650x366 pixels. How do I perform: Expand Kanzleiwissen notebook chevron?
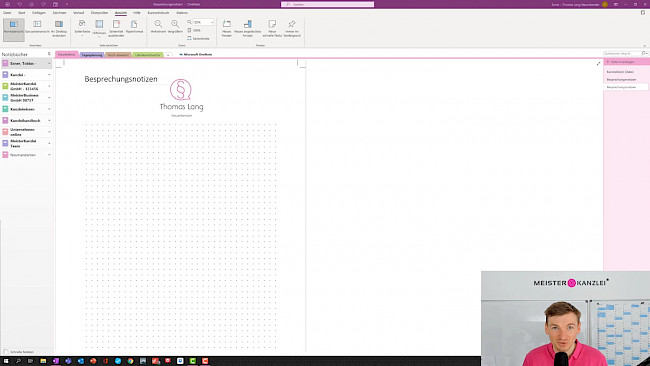tap(49, 109)
